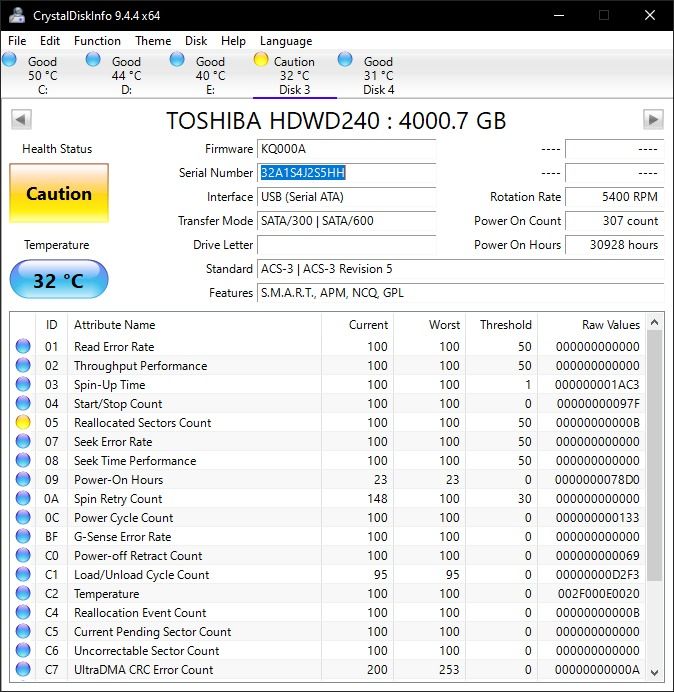674x692 pixels.
Task: Click the Serial Number field
Action: [x=346, y=173]
